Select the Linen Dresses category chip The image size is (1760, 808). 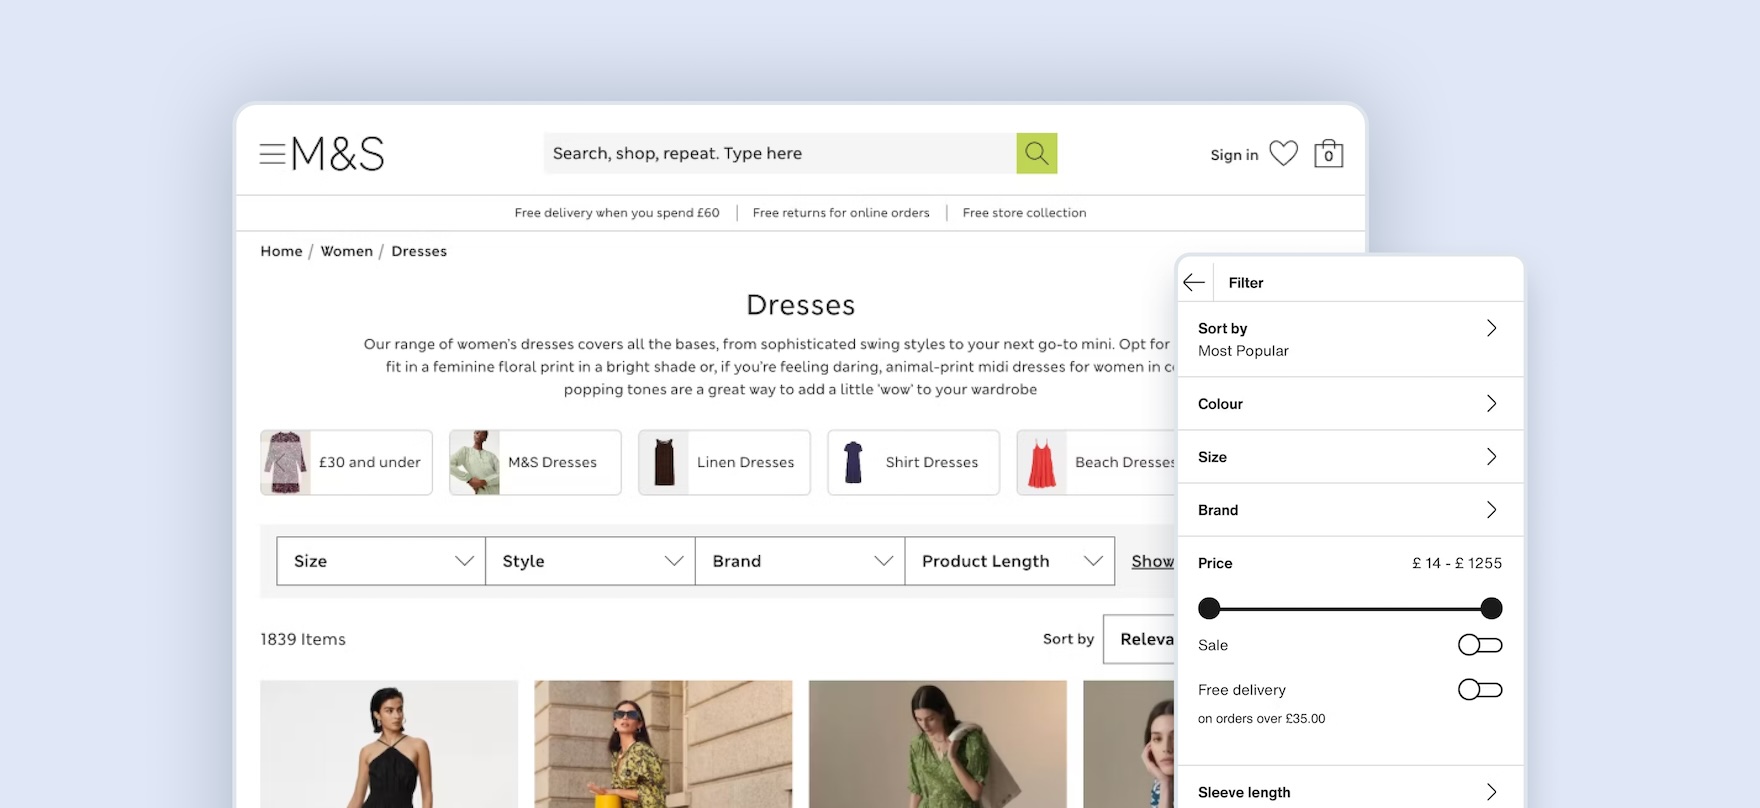pyautogui.click(x=724, y=462)
